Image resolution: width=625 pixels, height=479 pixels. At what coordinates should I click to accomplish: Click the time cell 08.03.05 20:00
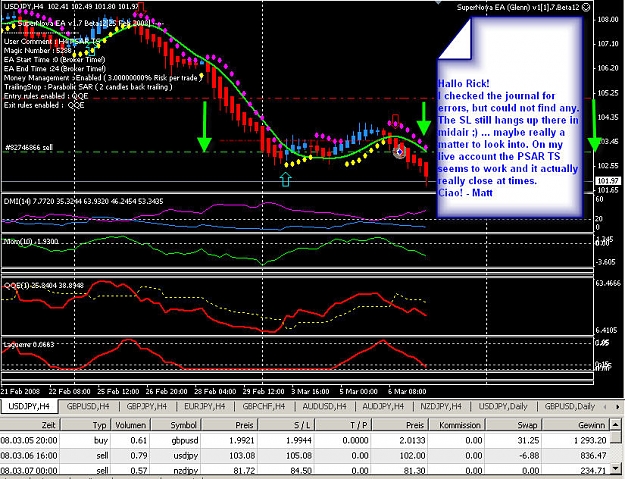click(29, 440)
